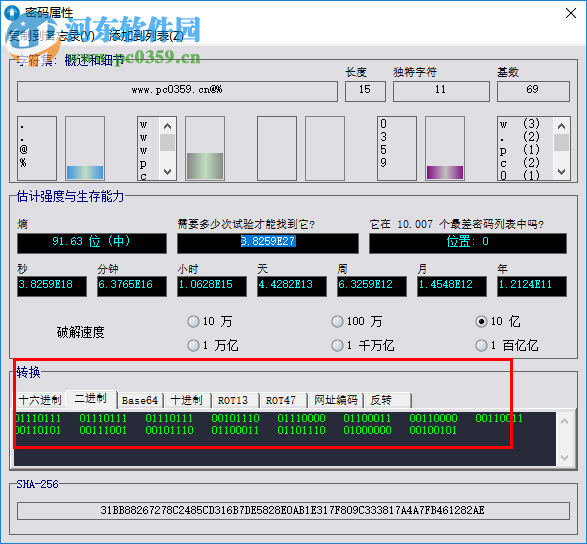
Task: Click the years value 1.2124E11
Action: tap(532, 286)
